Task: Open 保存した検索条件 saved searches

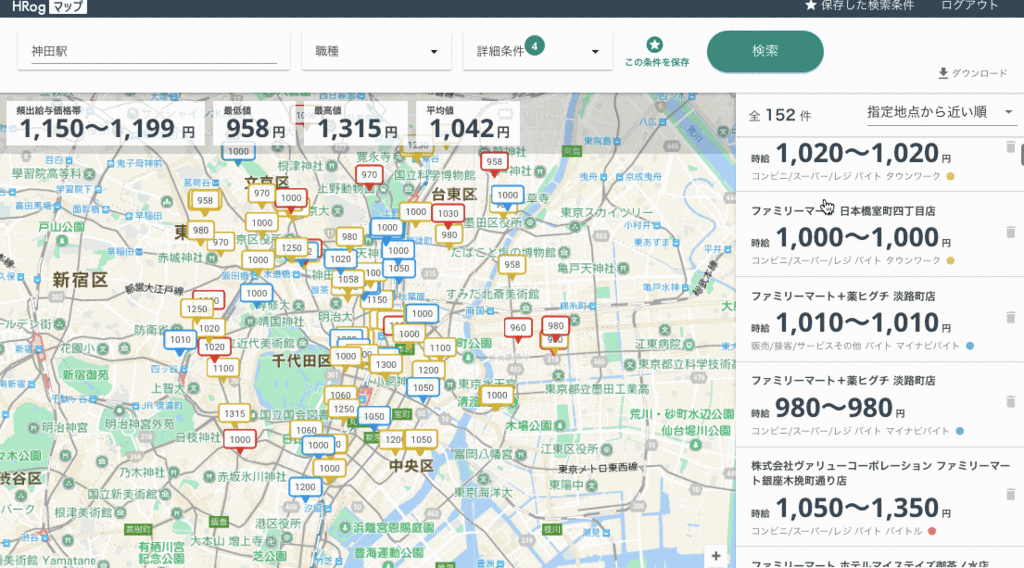Action: click(x=859, y=6)
